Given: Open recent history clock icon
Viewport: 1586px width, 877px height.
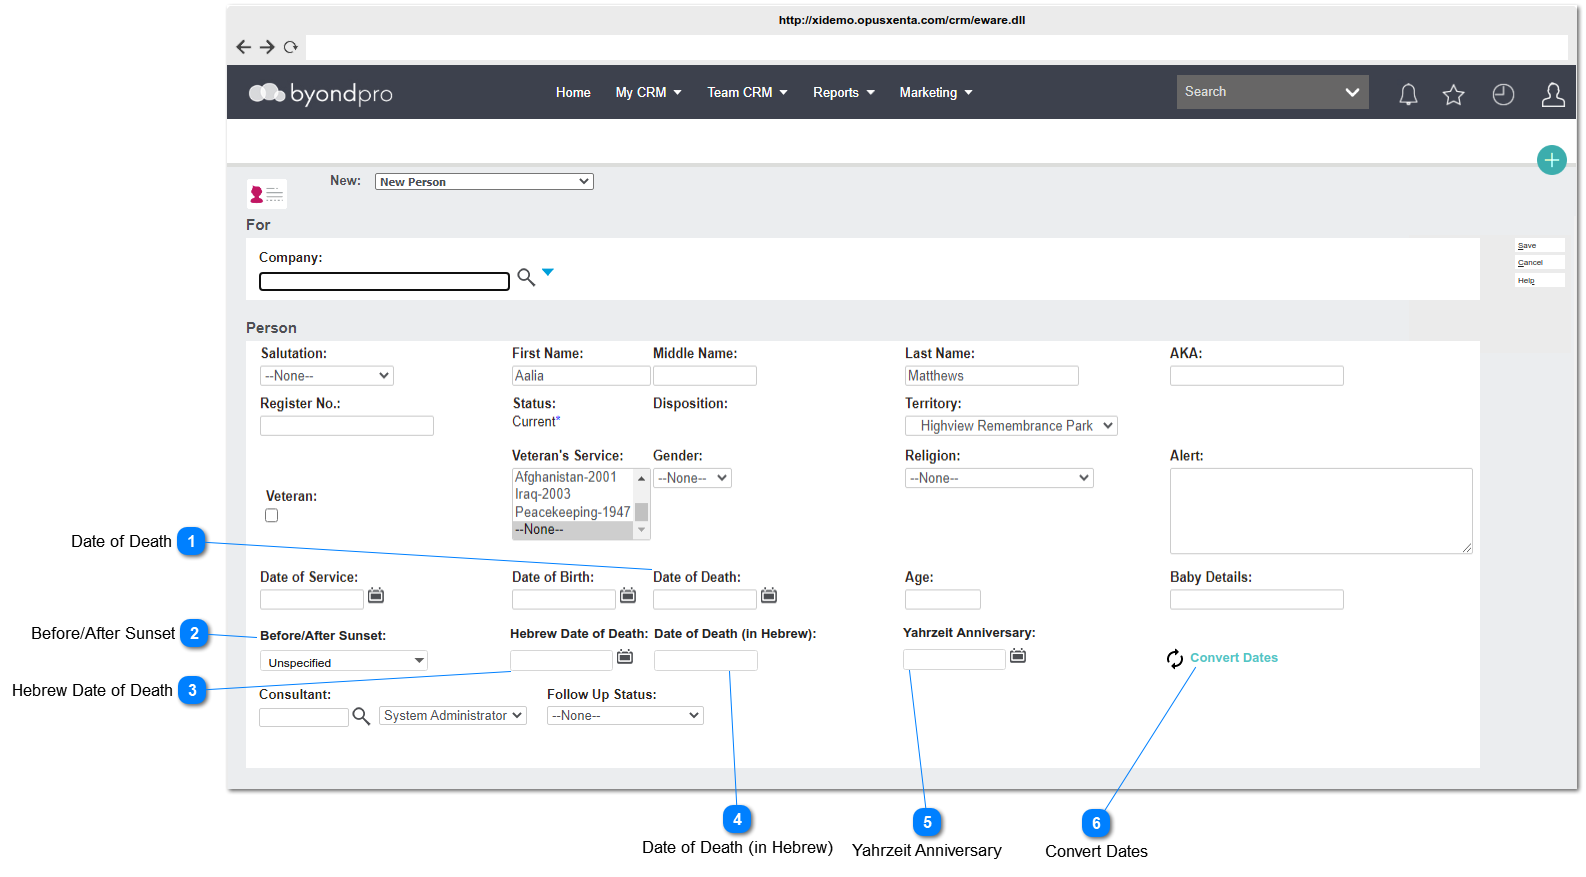Looking at the screenshot, I should click(x=1503, y=94).
